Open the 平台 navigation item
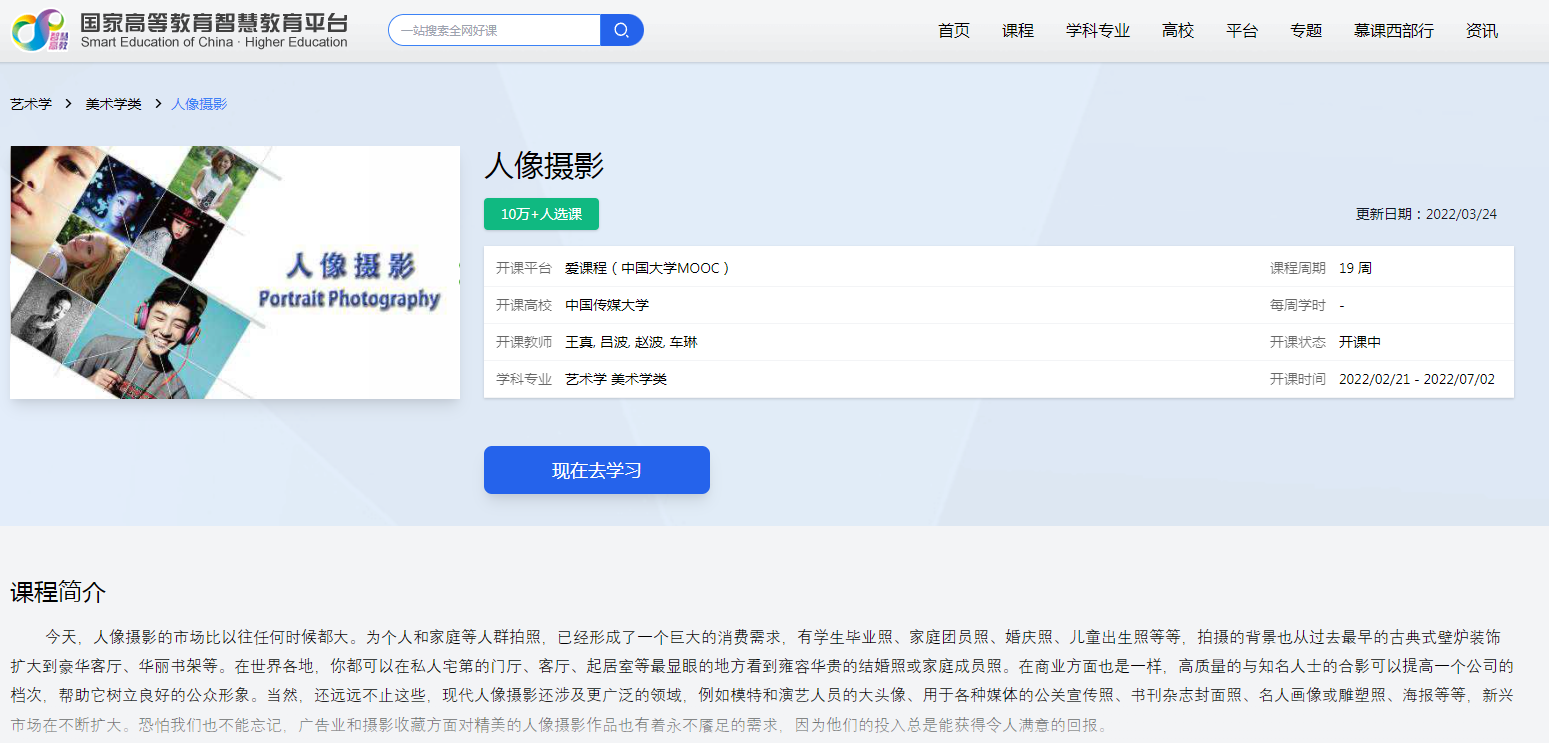The height and width of the screenshot is (743, 1549). [1241, 31]
